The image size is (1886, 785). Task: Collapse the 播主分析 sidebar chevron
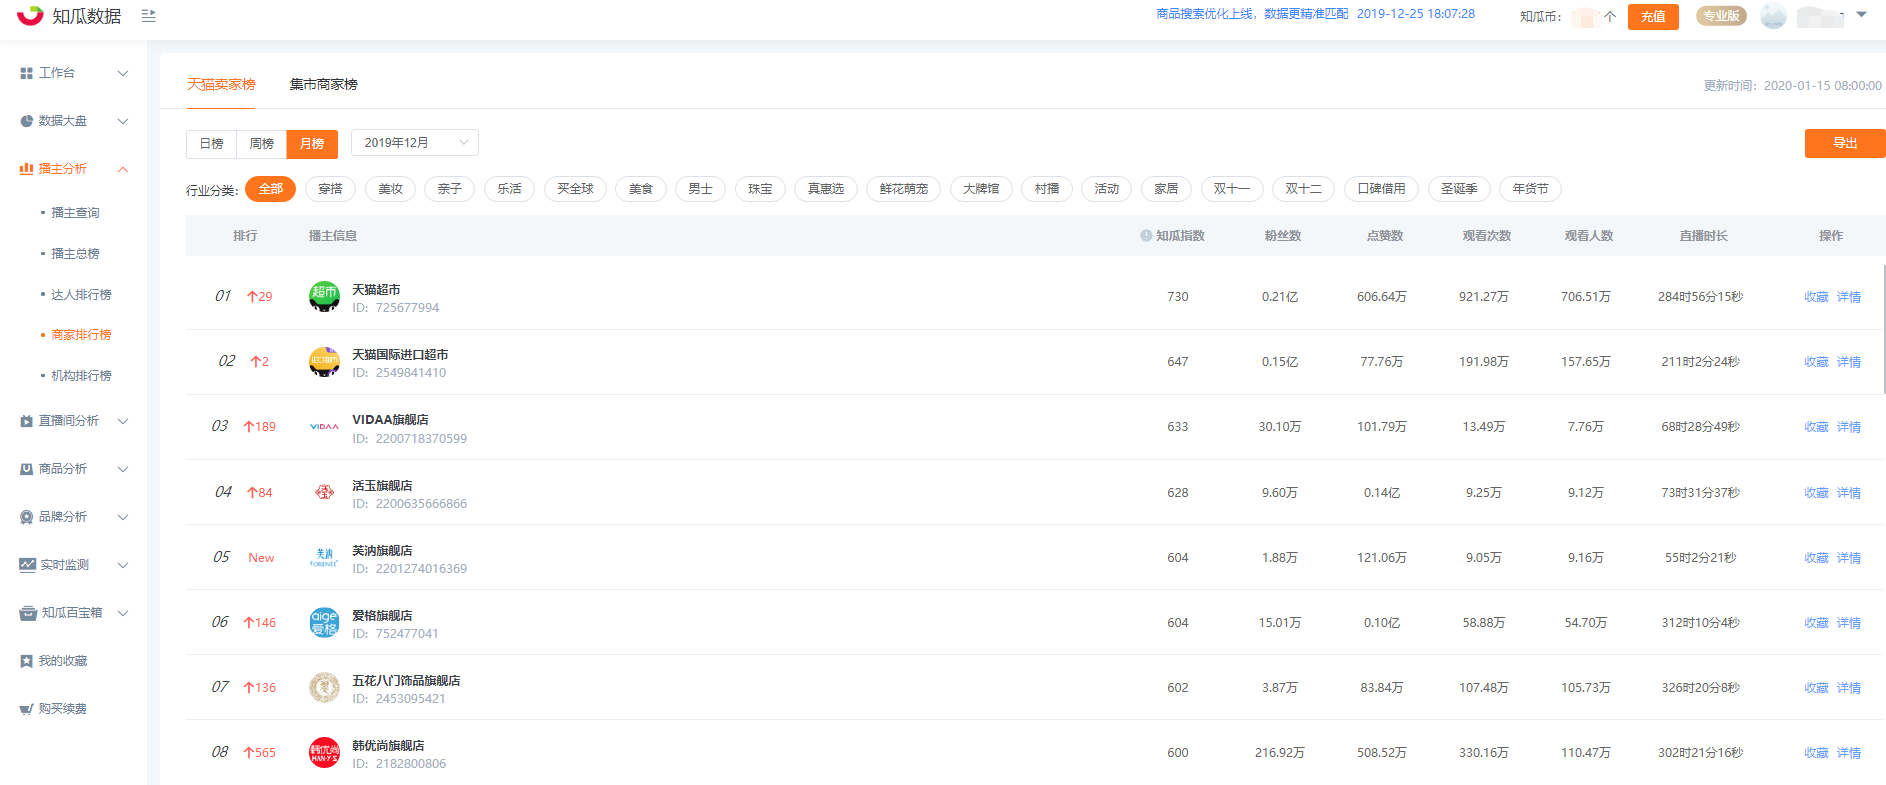pos(123,169)
